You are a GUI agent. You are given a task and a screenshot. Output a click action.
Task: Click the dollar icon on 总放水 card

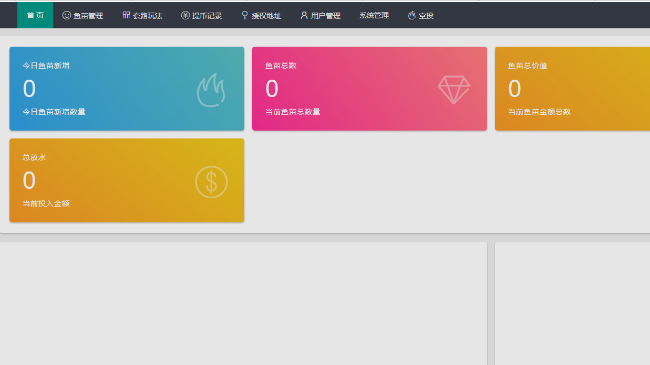(x=211, y=182)
